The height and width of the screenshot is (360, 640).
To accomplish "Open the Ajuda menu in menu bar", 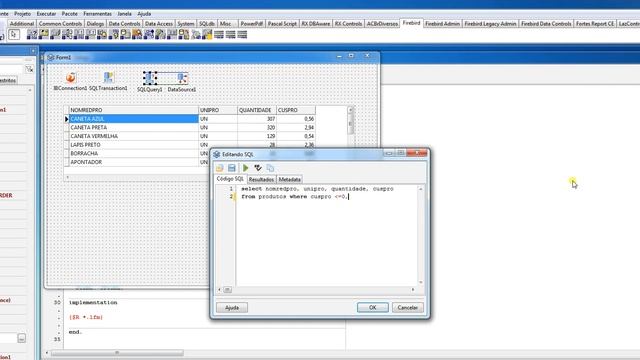I will (x=144, y=13).
